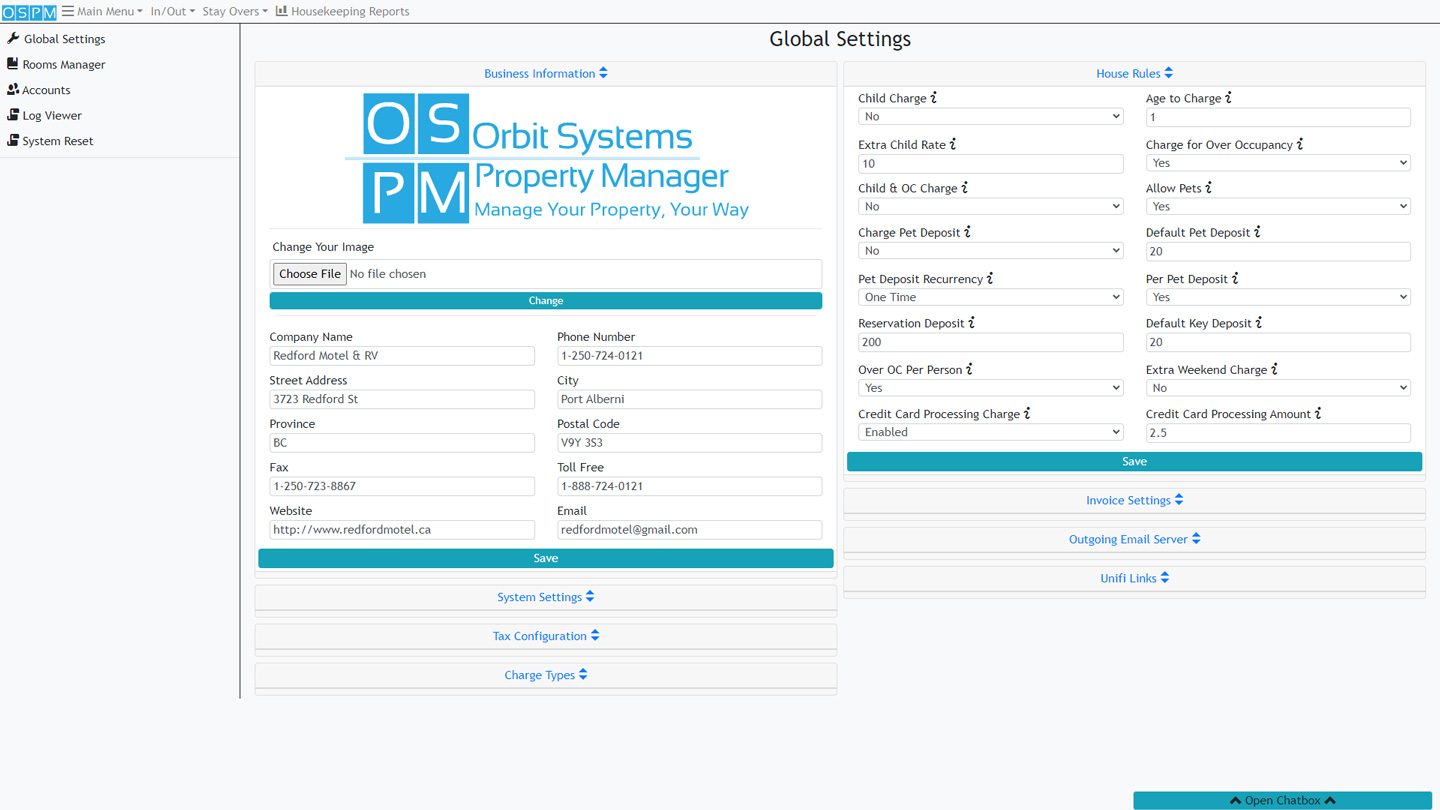This screenshot has width=1440, height=810.
Task: Show info for Charge Pet Deposit
Action: click(968, 232)
